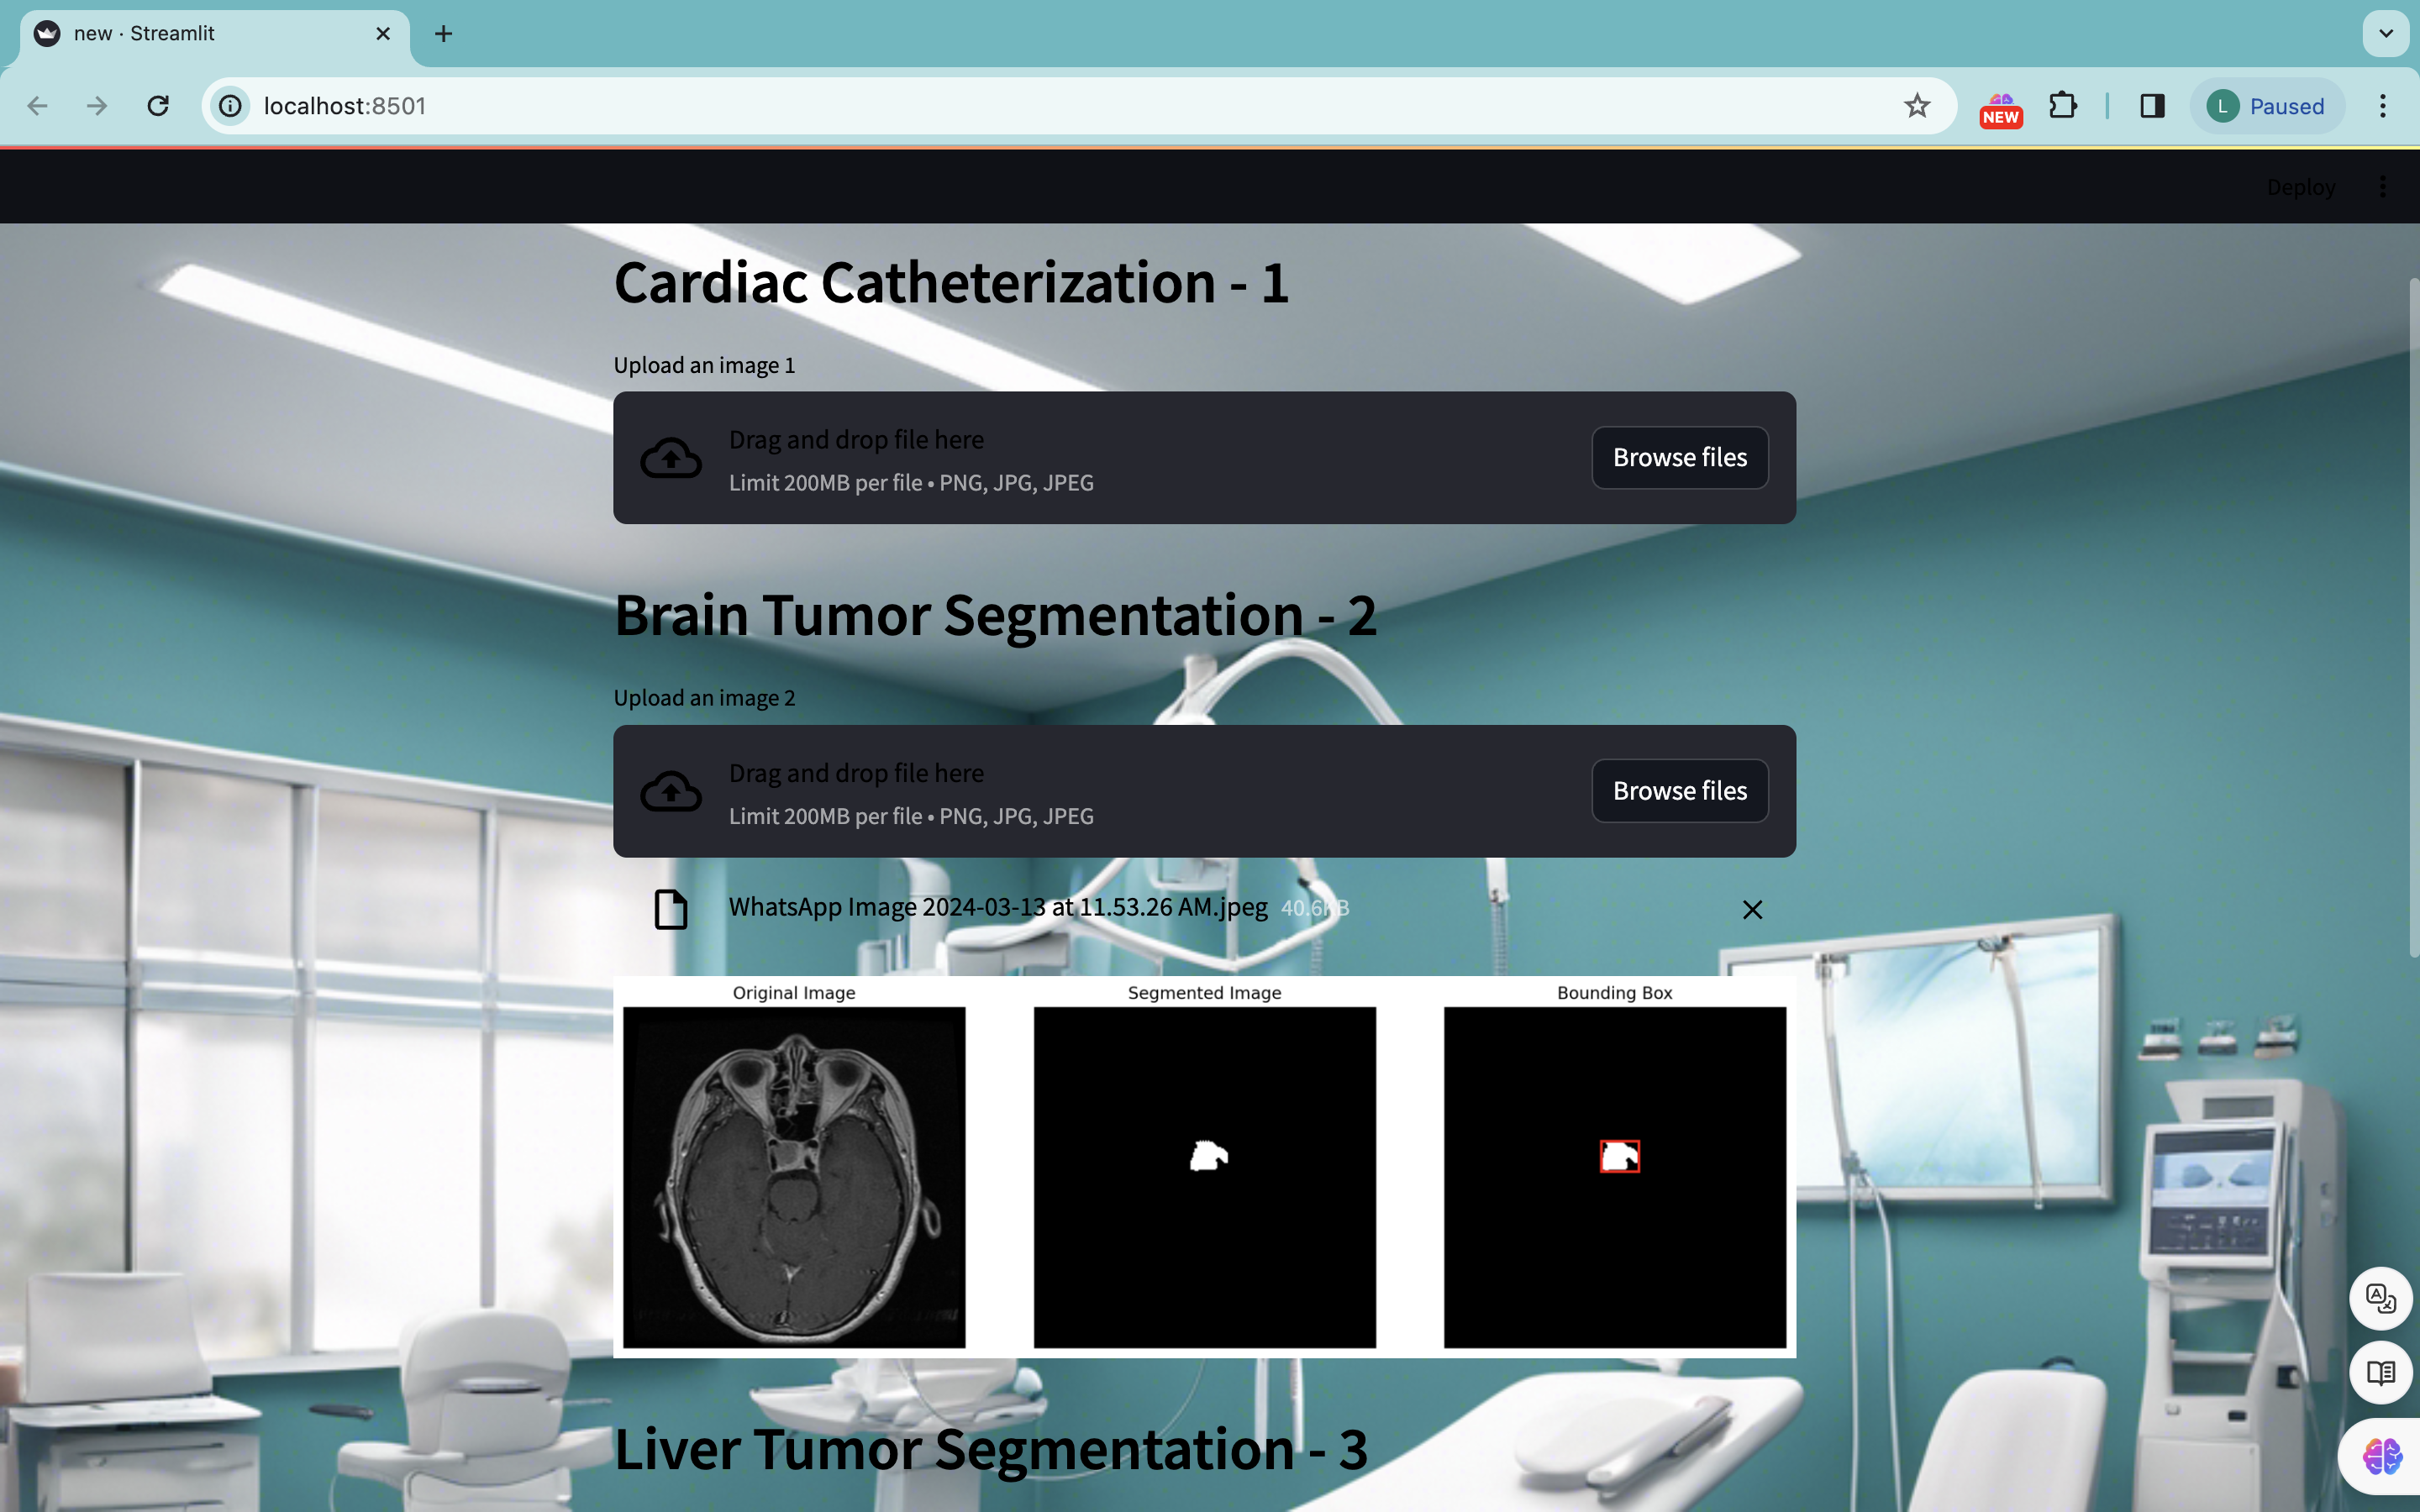This screenshot has width=2420, height=1512.
Task: Remove the uploaded WhatsApp image file
Action: tap(1752, 909)
